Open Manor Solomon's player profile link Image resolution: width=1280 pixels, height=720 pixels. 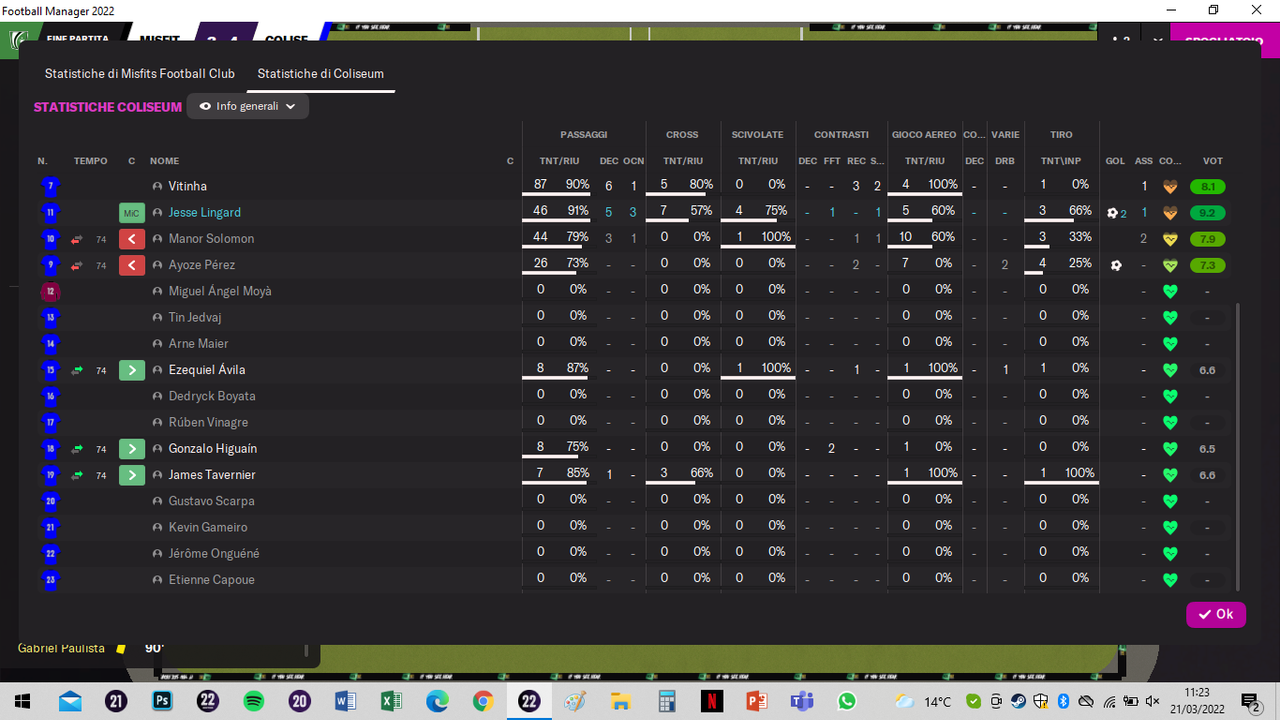pos(211,239)
